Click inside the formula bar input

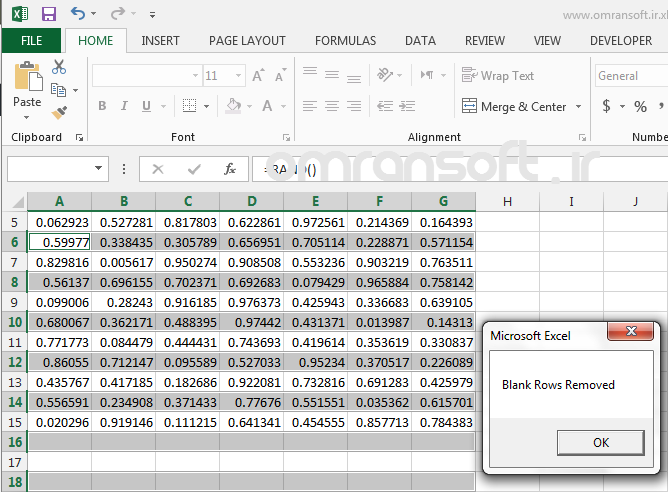pyautogui.click(x=460, y=169)
